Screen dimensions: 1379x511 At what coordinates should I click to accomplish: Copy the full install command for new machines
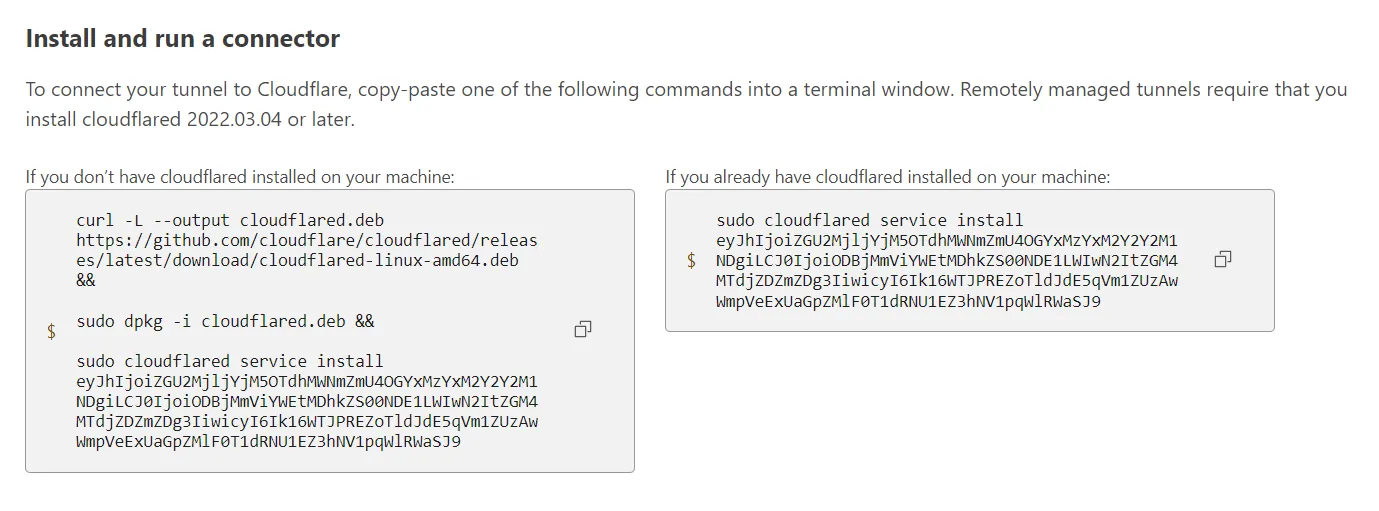click(583, 330)
